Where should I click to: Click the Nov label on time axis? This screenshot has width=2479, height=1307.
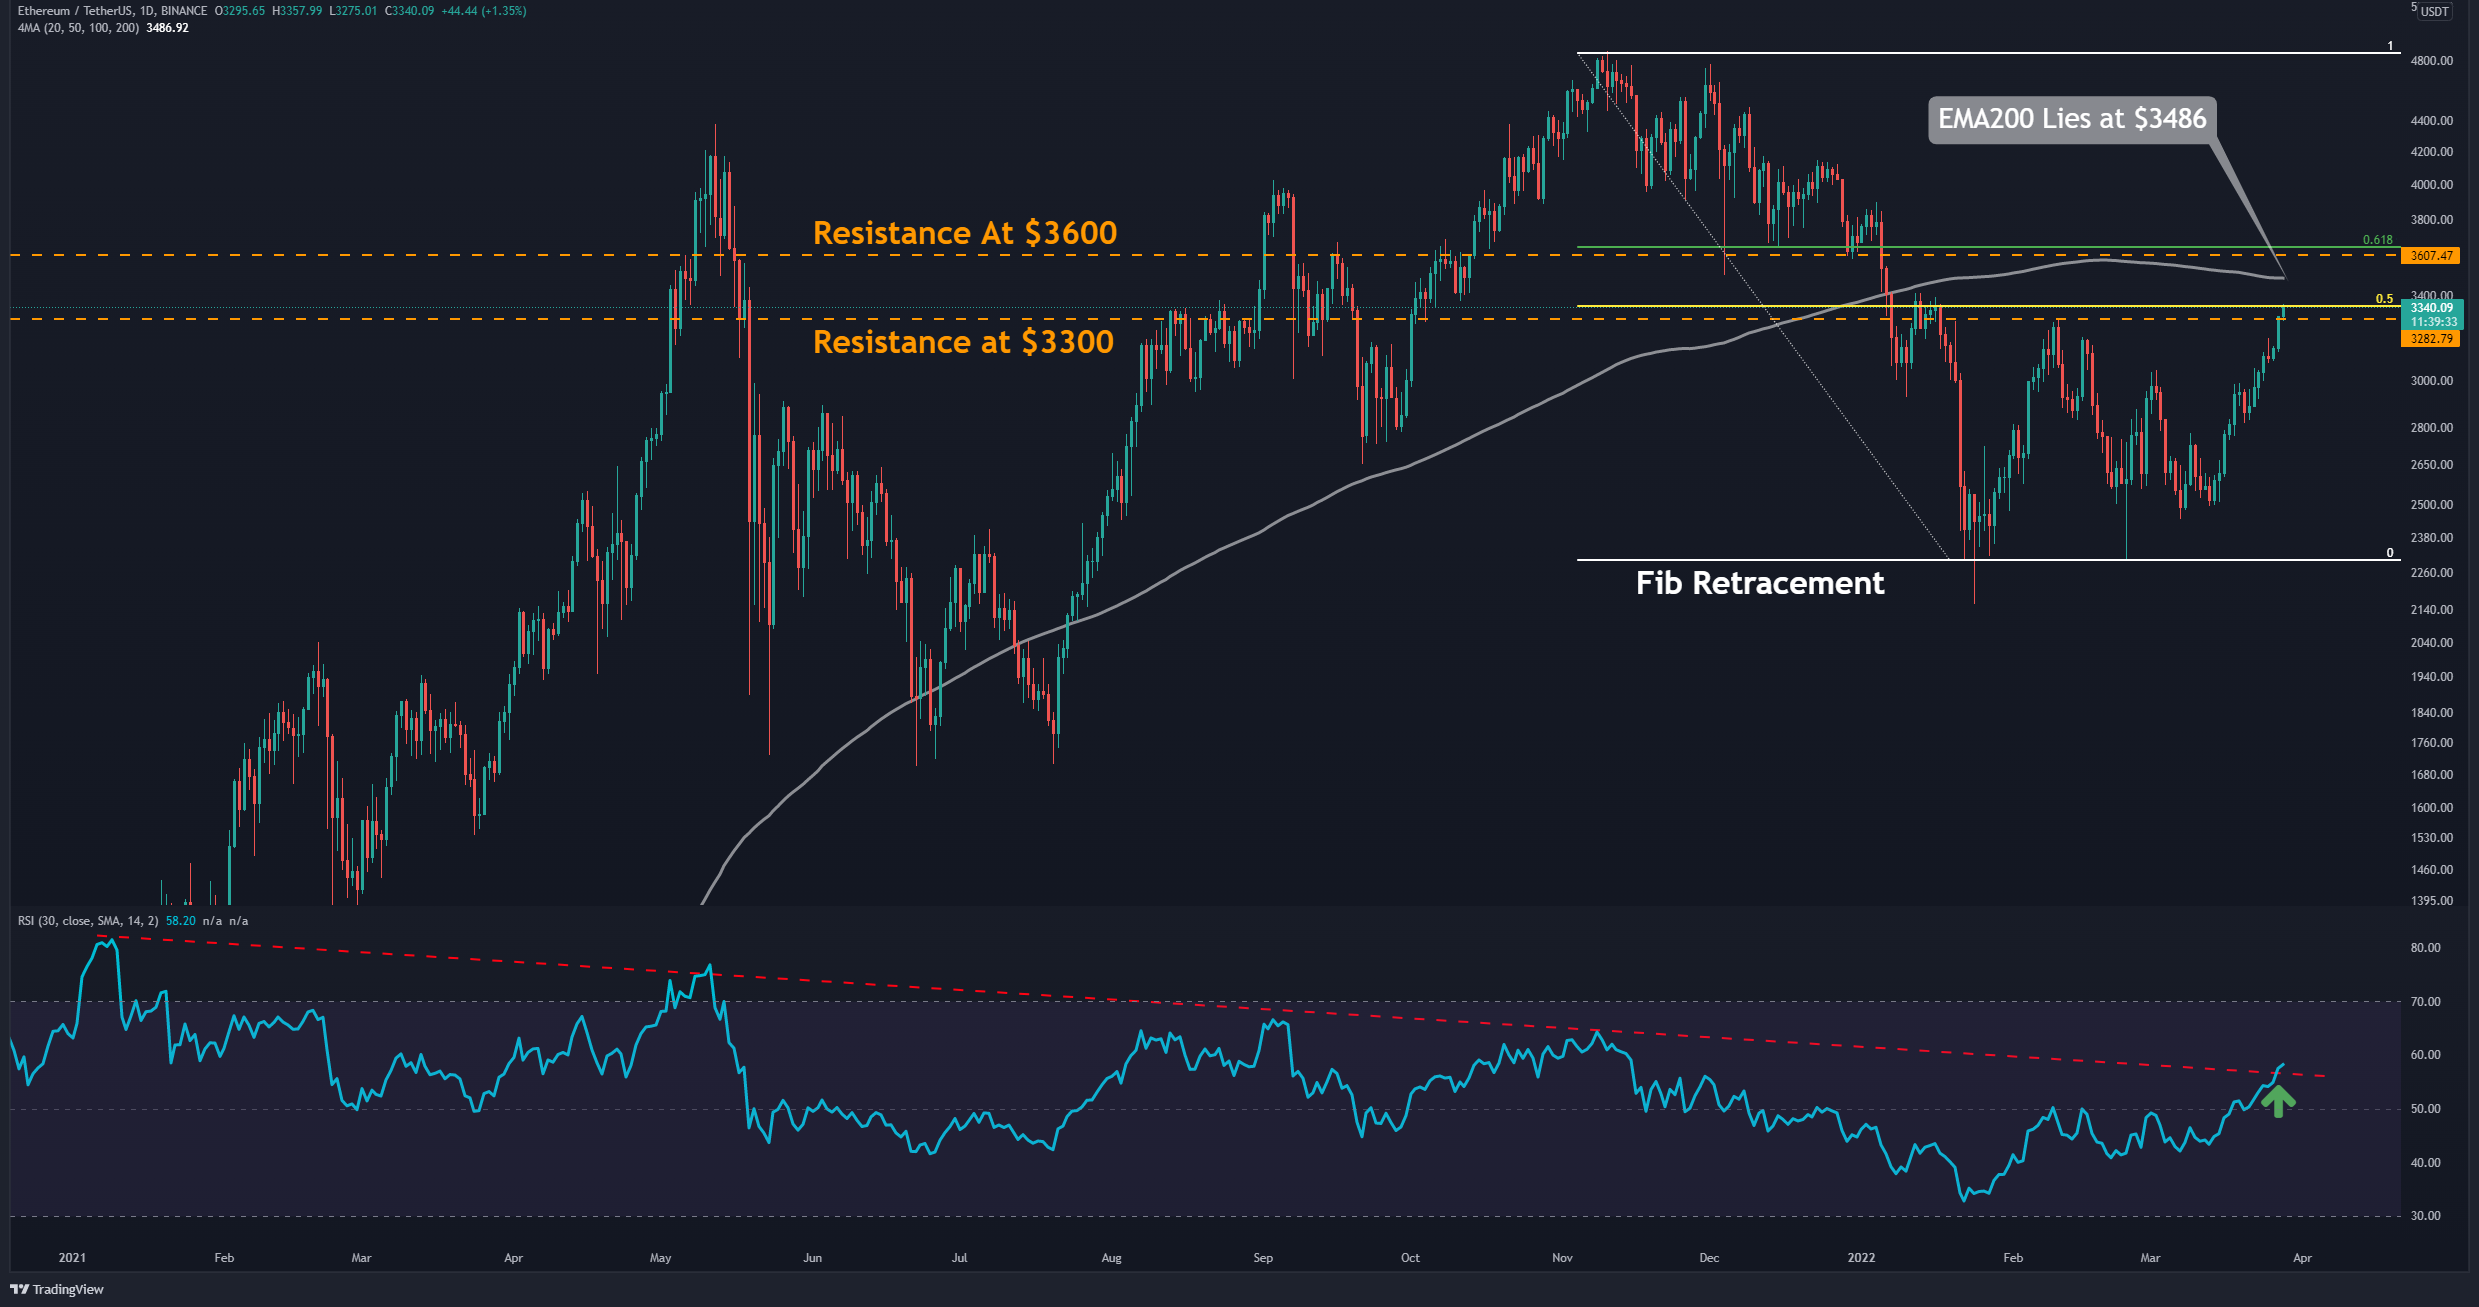coord(1562,1258)
